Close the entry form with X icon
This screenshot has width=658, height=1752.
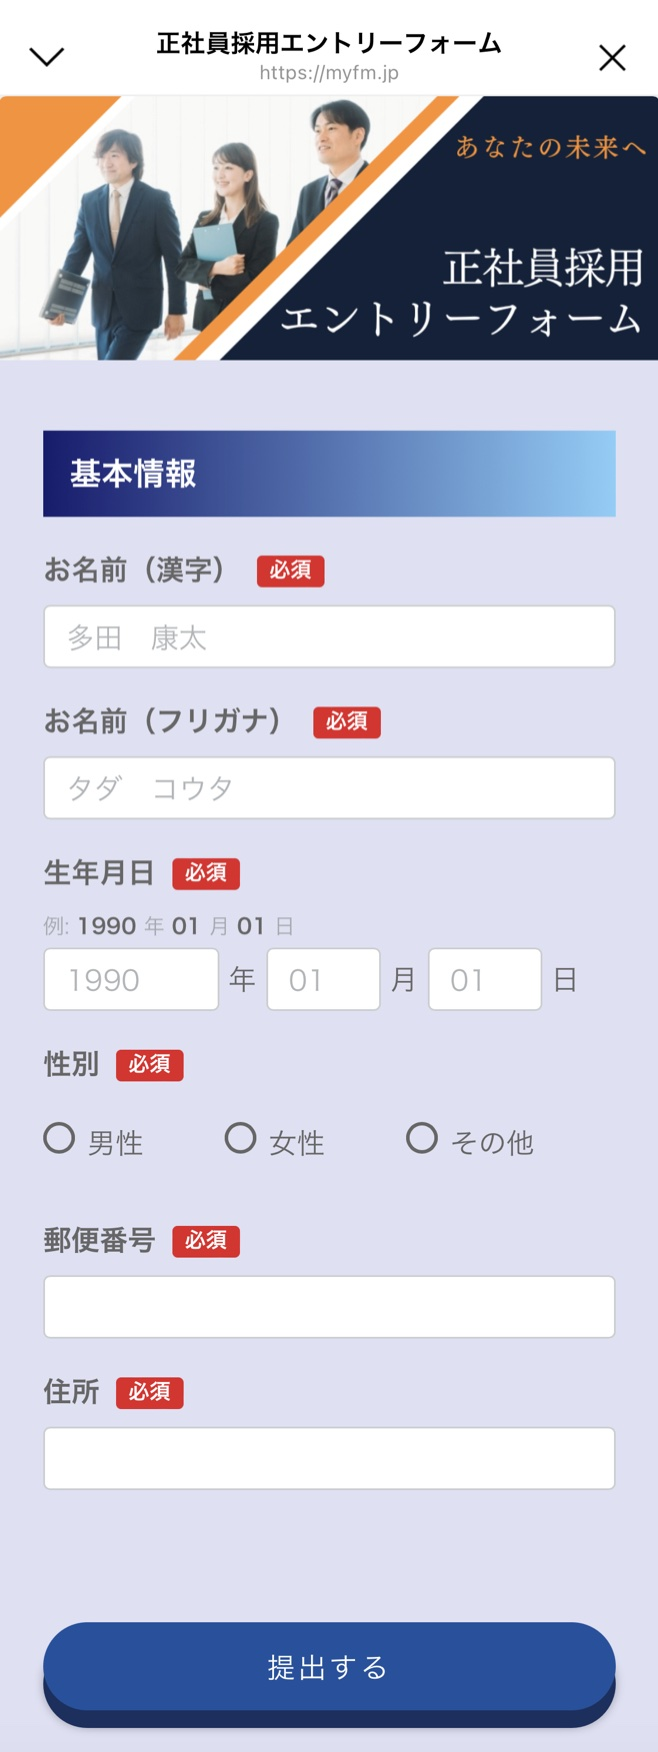pos(612,58)
